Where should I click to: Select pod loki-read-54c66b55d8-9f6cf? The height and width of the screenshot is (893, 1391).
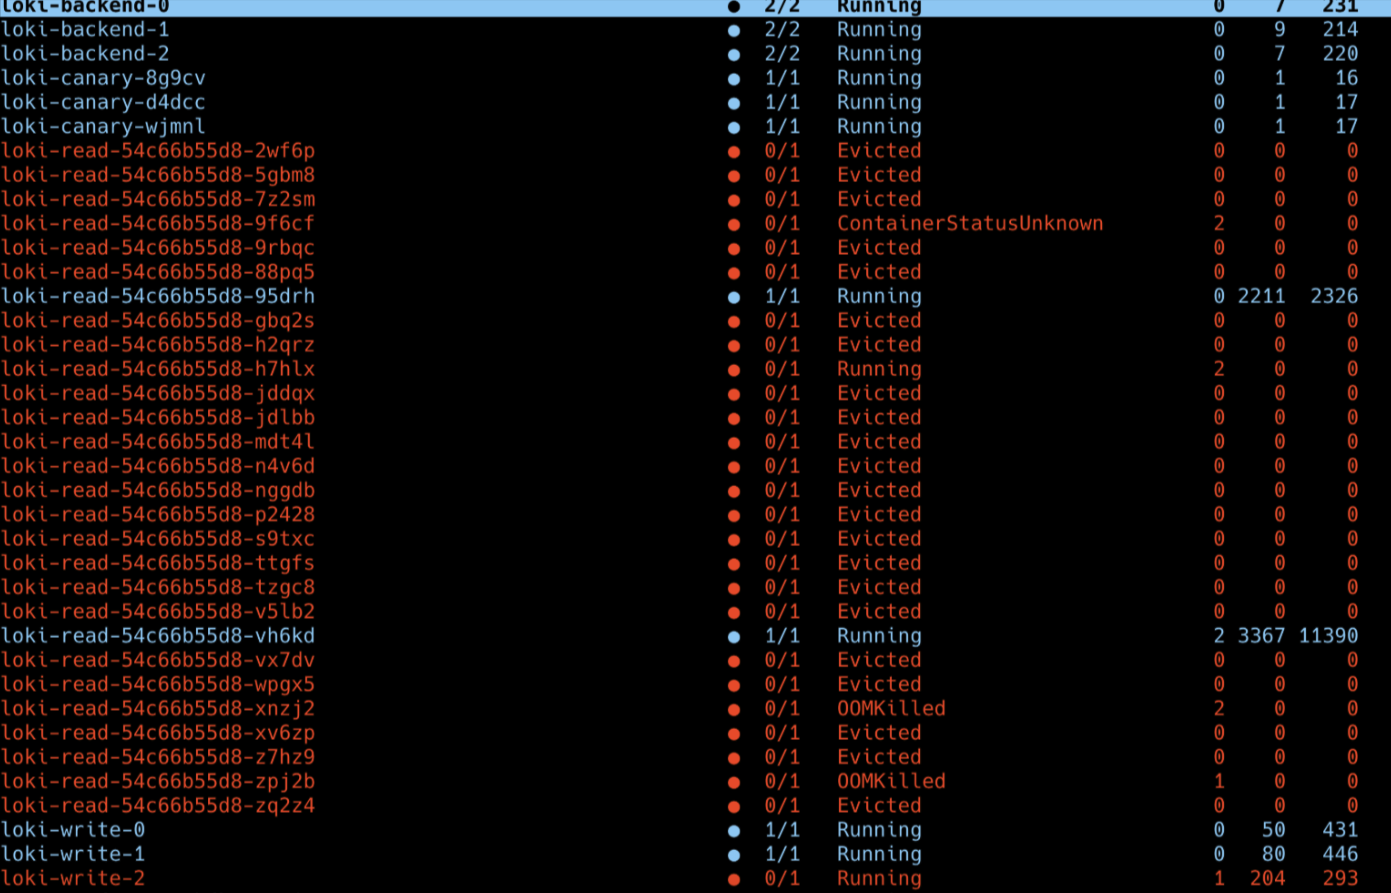[158, 223]
